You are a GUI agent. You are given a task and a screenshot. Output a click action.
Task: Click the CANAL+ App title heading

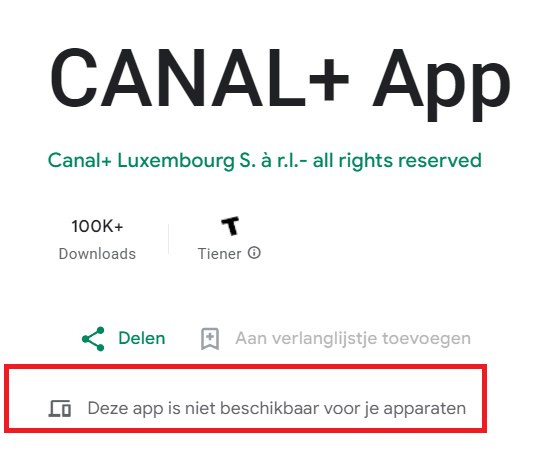pyautogui.click(x=280, y=83)
